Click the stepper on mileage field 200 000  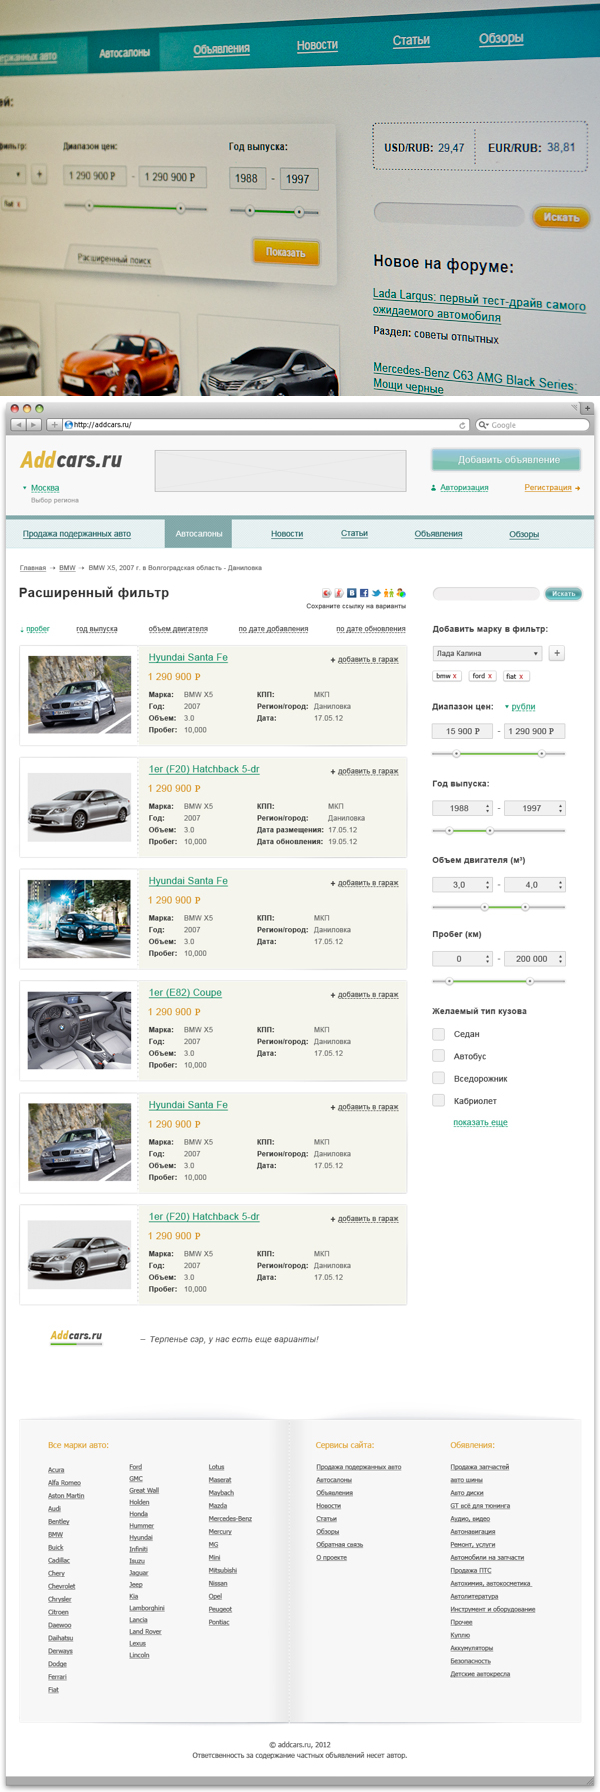point(561,958)
